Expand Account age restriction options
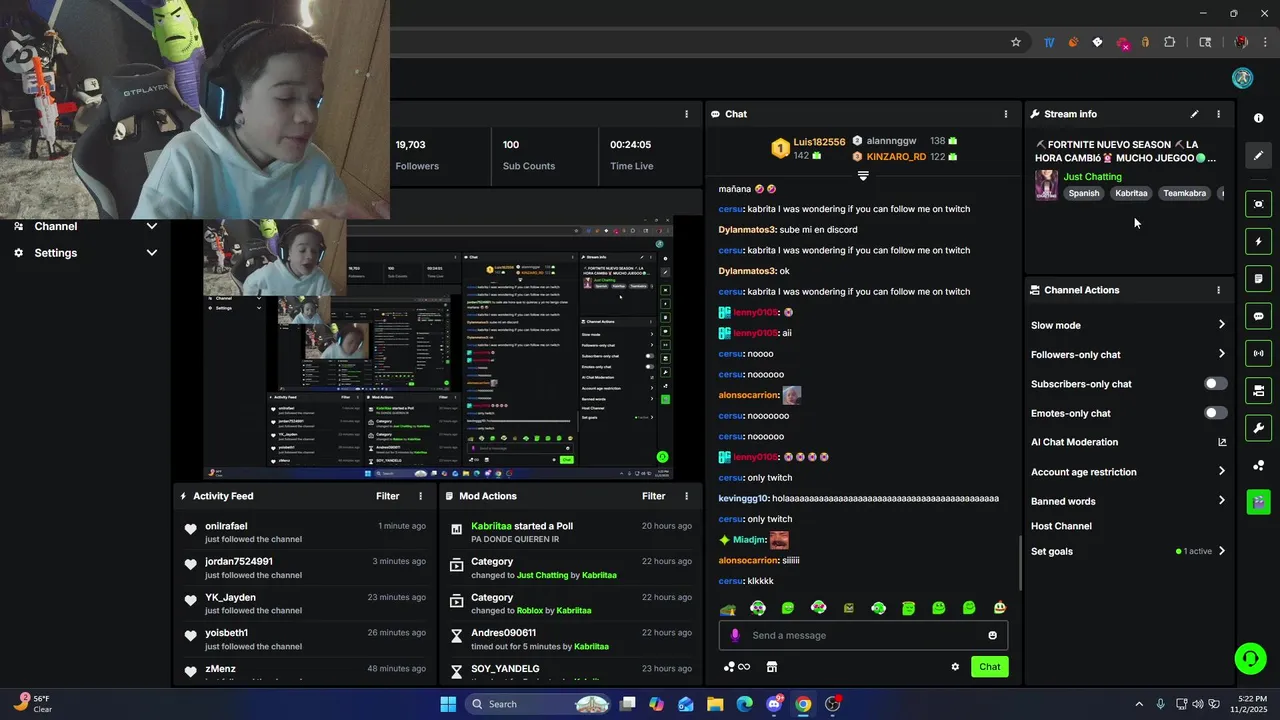Screen dimensions: 1280x720 tap(1221, 471)
